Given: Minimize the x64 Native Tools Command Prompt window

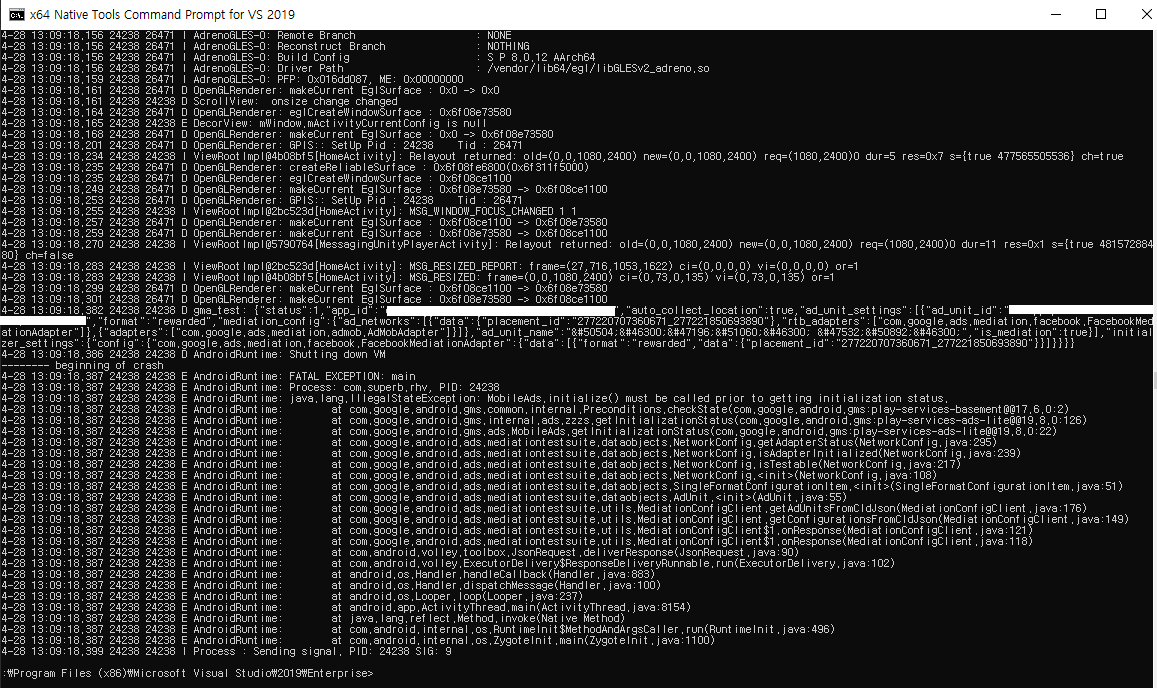Looking at the screenshot, I should pyautogui.click(x=1055, y=14).
